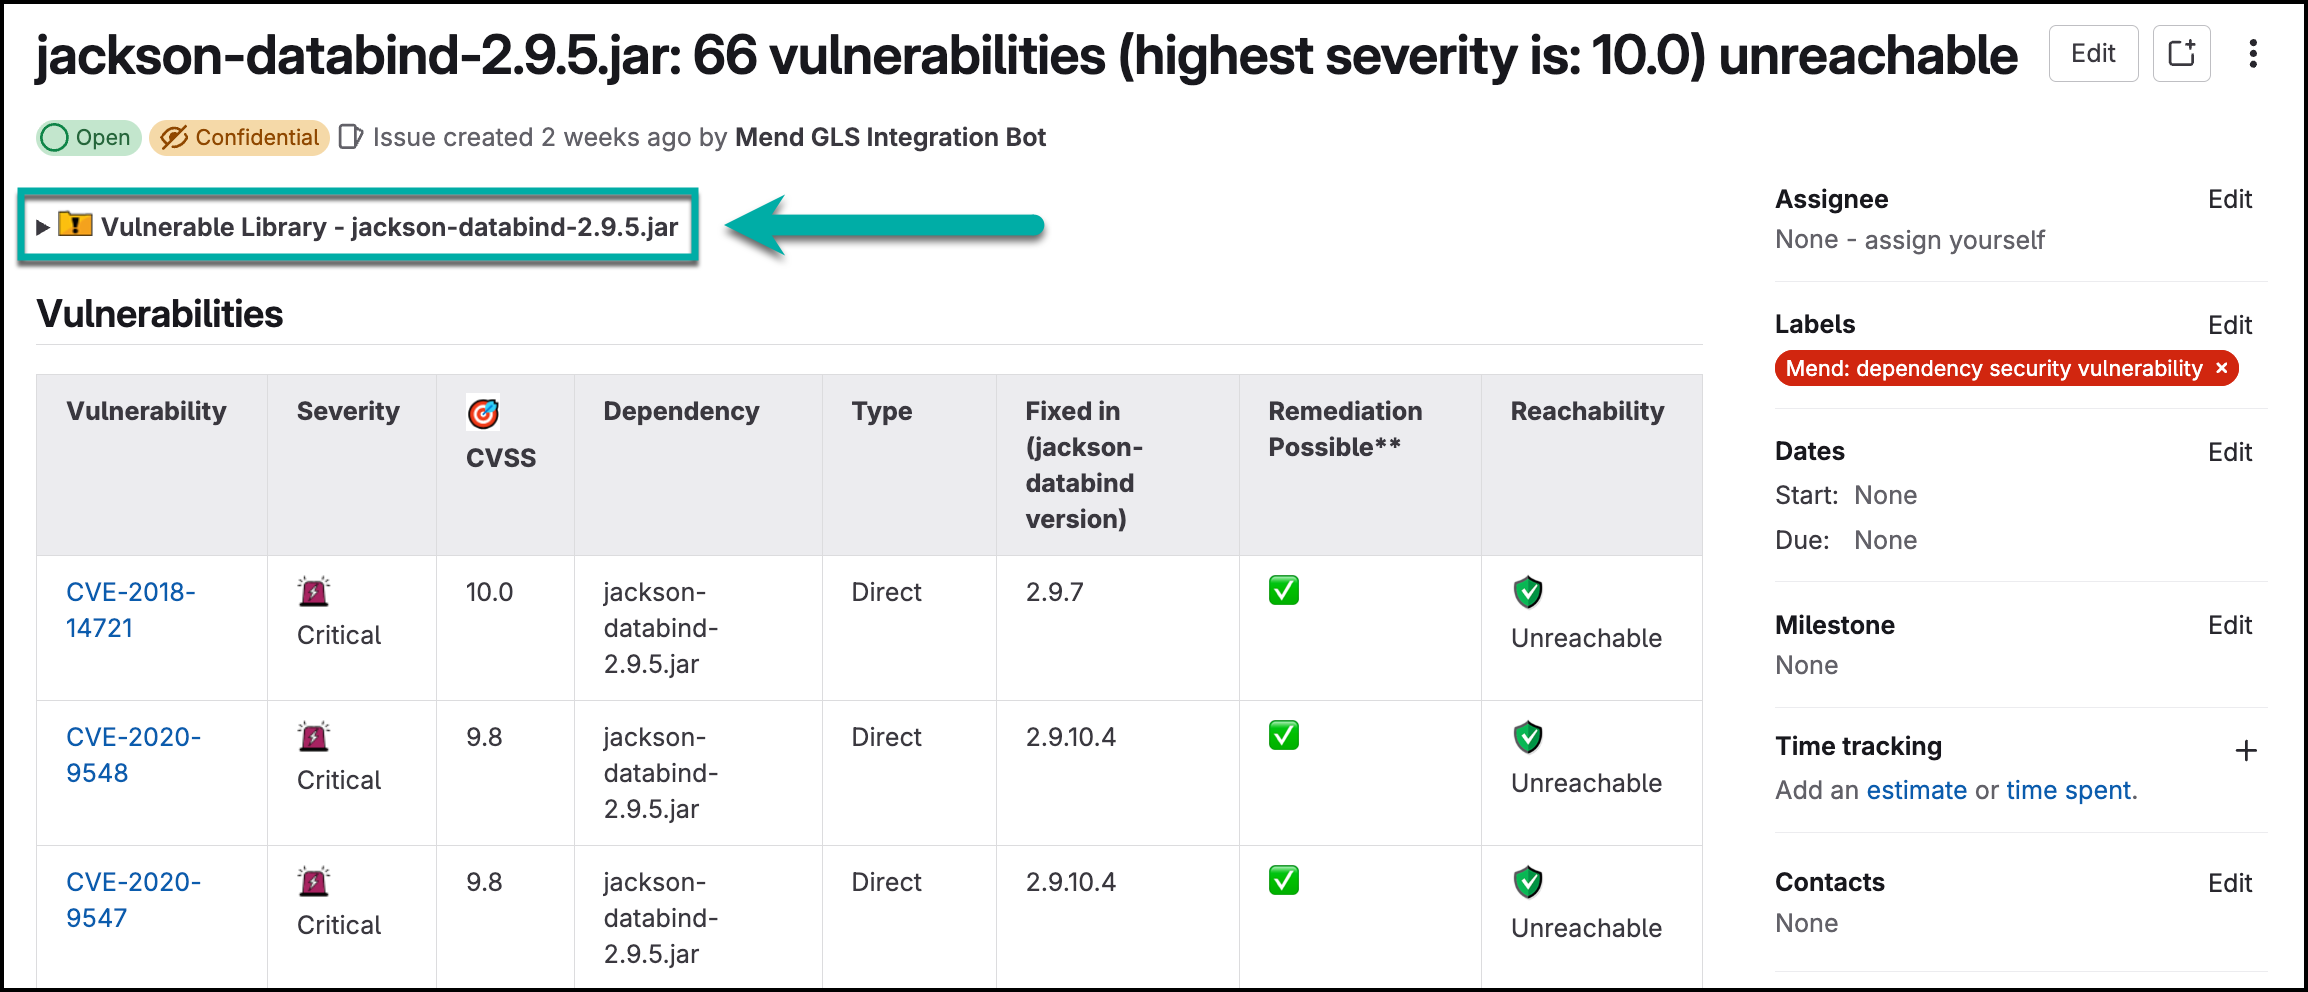Click the plus icon in Time tracking
Viewport: 2308px width, 992px height.
pos(2246,751)
